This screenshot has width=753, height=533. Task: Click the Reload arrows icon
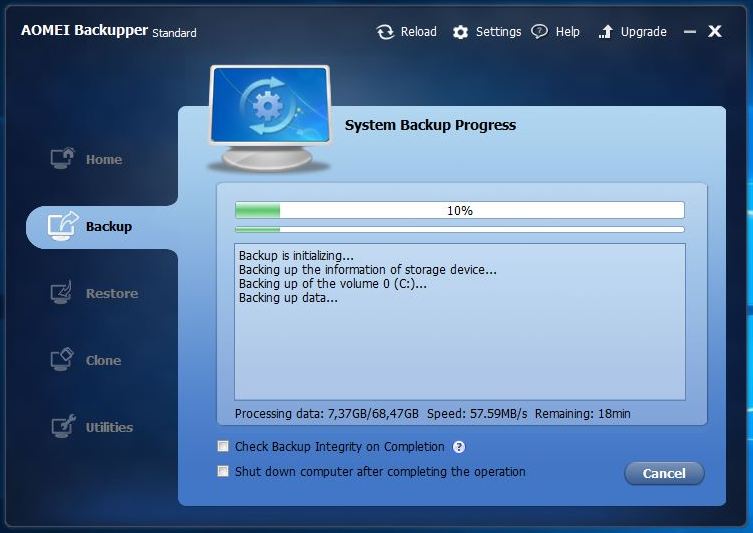click(385, 32)
